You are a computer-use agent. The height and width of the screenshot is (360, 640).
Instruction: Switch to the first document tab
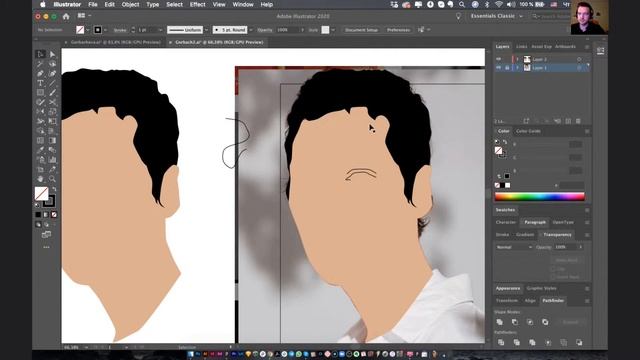point(116,42)
